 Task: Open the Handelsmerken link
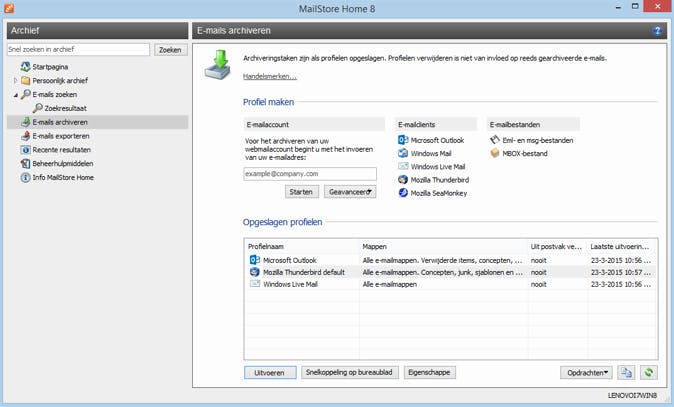(x=270, y=77)
